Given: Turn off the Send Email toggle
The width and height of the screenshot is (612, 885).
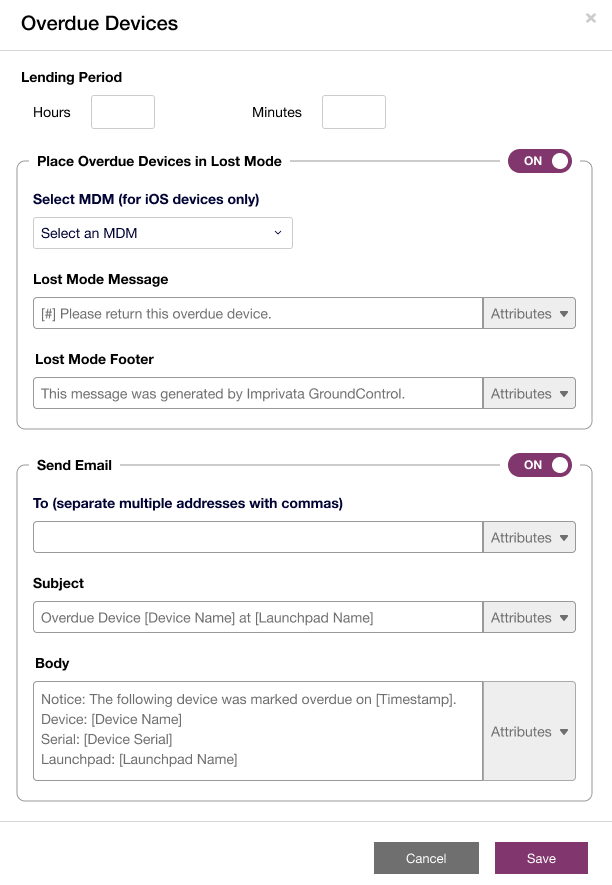Looking at the screenshot, I should [539, 465].
